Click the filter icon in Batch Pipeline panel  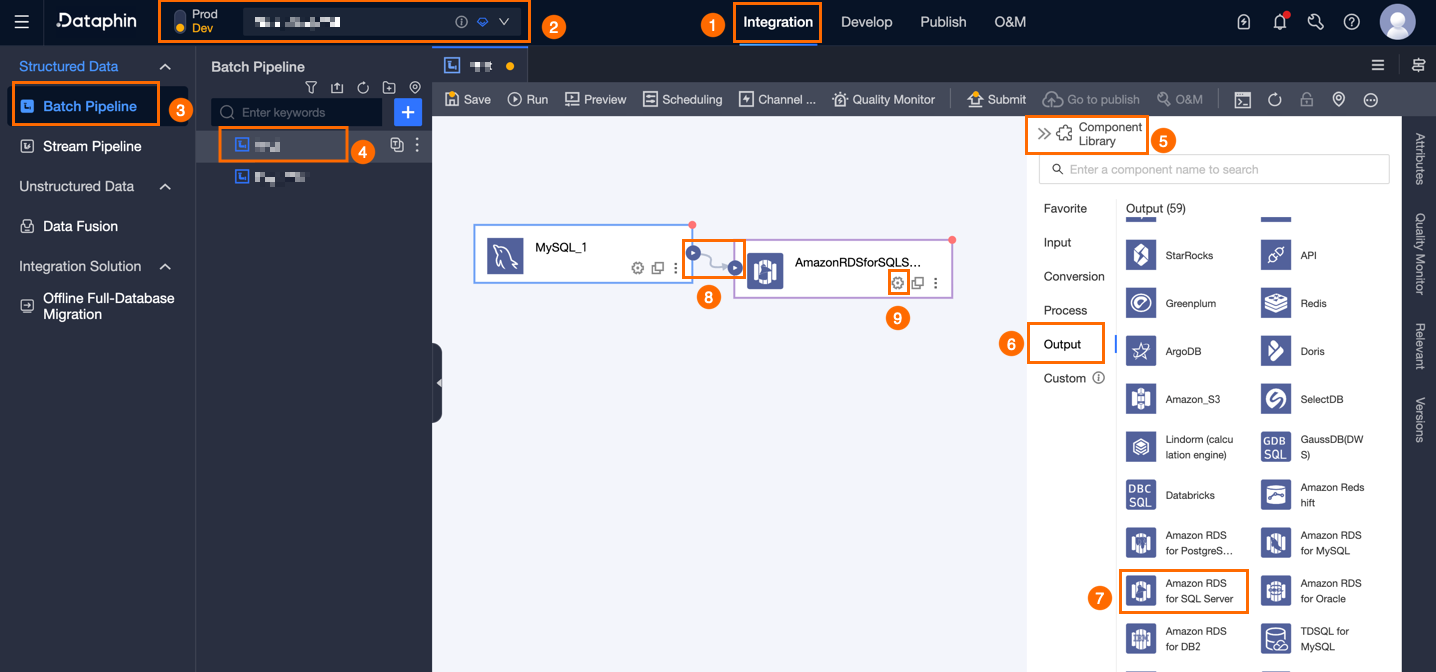point(311,88)
